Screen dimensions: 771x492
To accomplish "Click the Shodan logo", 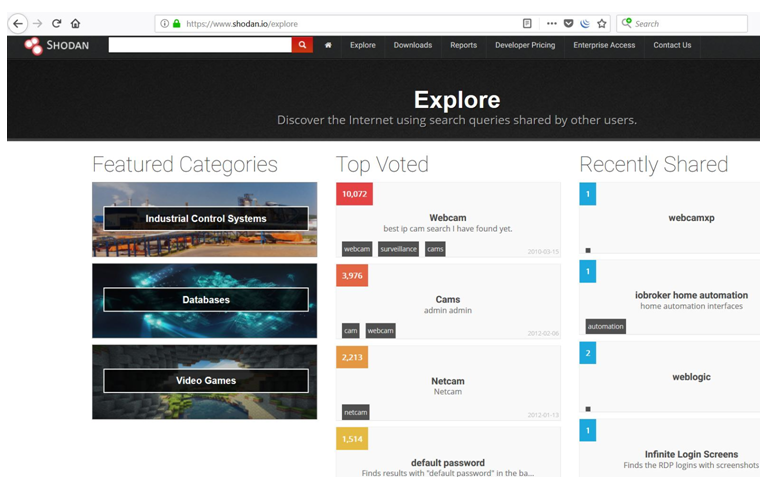I will [x=57, y=45].
